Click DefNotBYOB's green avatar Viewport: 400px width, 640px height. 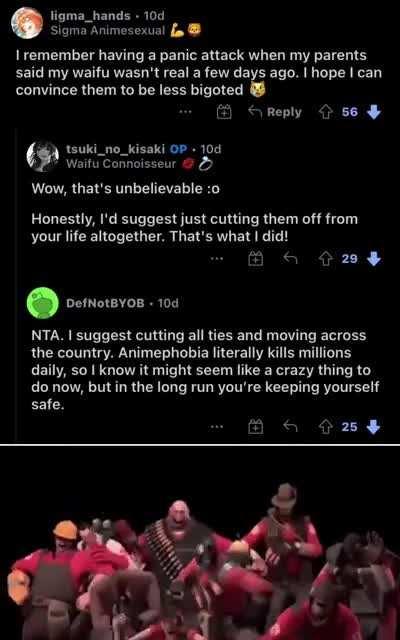pyautogui.click(x=42, y=303)
